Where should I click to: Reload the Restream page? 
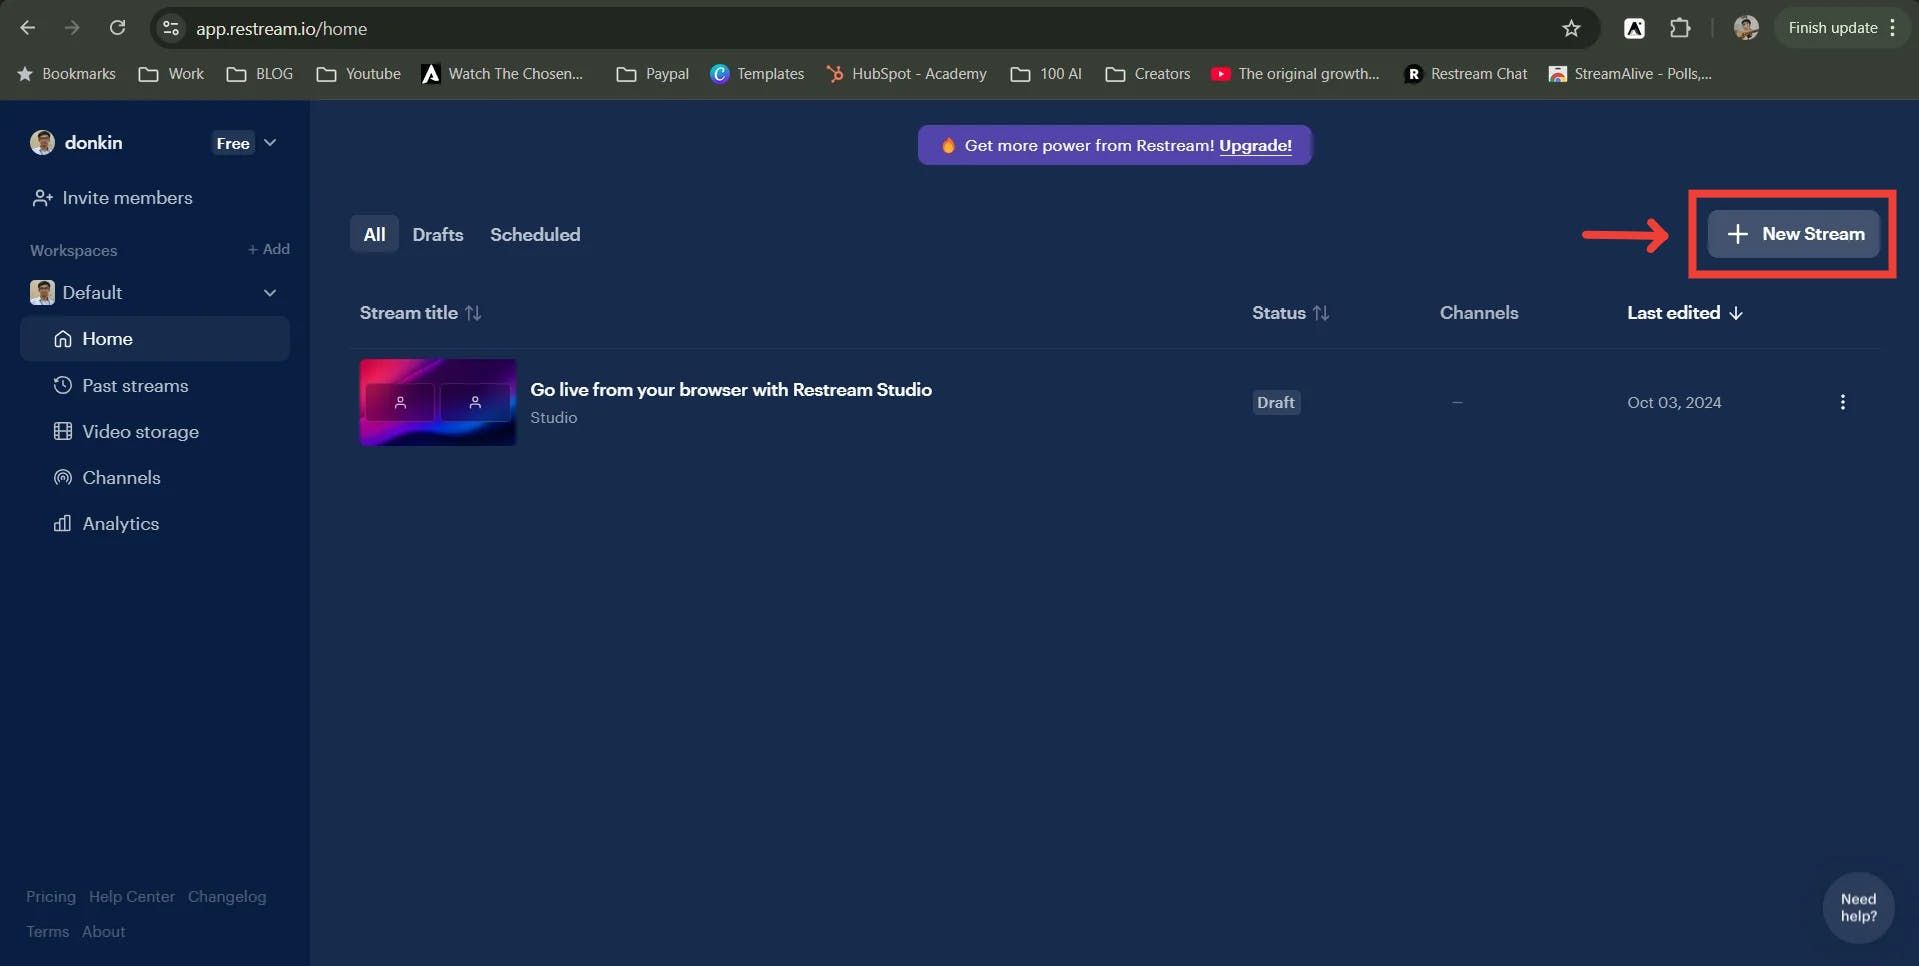117,28
